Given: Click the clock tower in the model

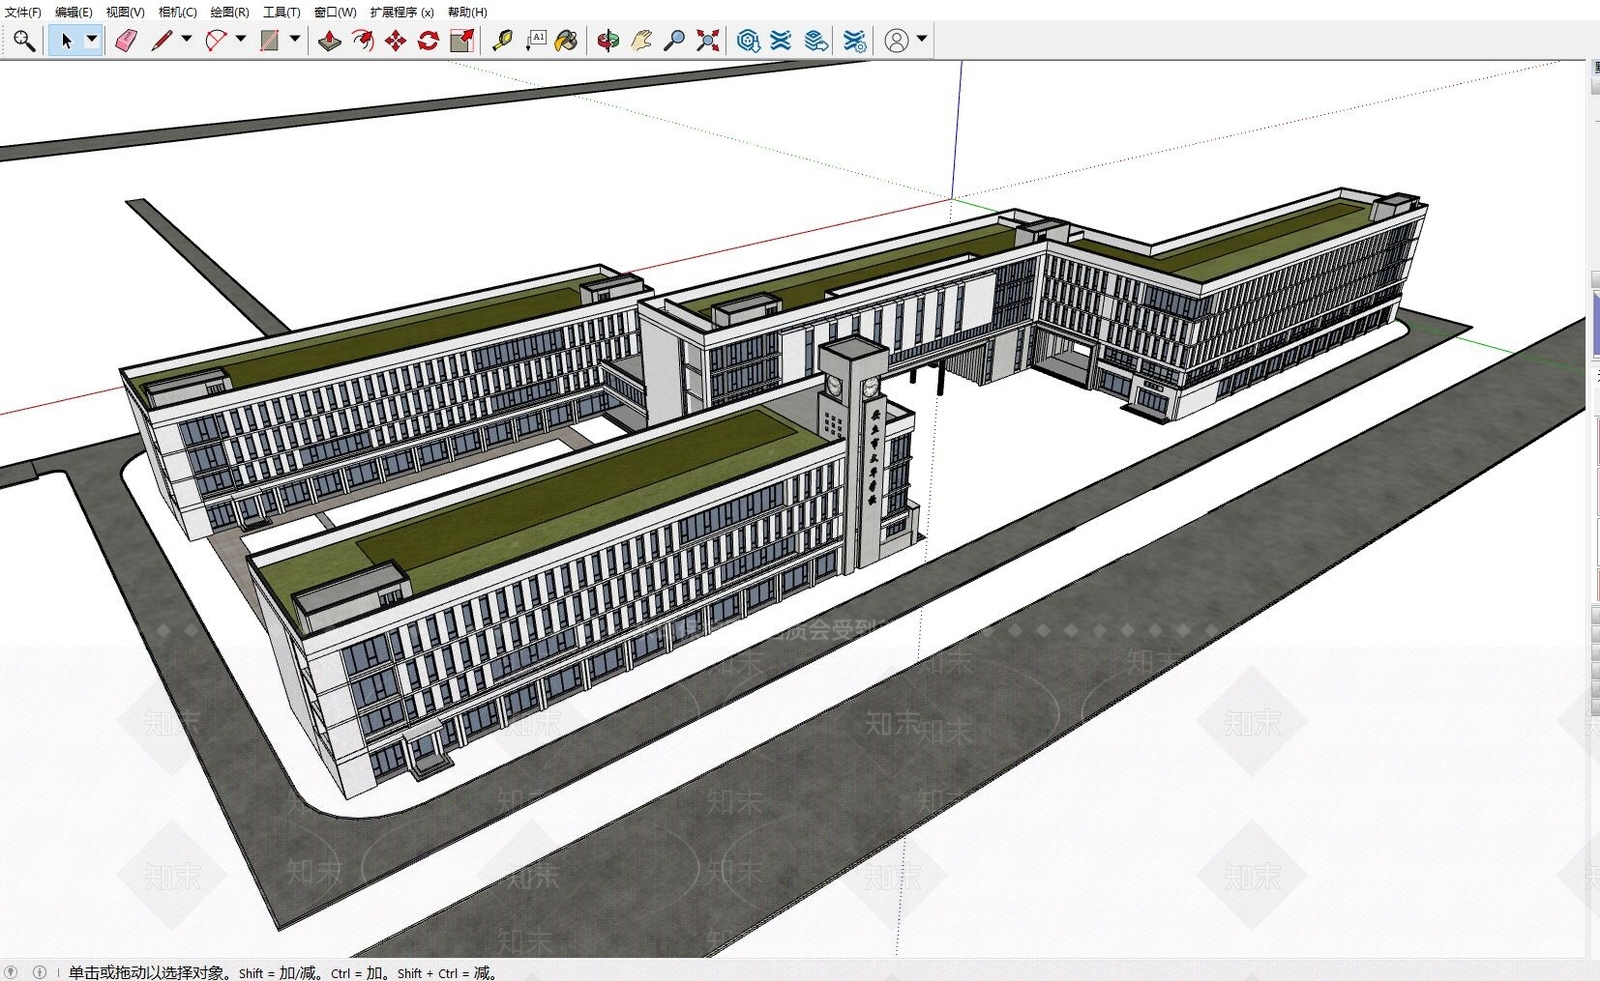Looking at the screenshot, I should click(856, 455).
